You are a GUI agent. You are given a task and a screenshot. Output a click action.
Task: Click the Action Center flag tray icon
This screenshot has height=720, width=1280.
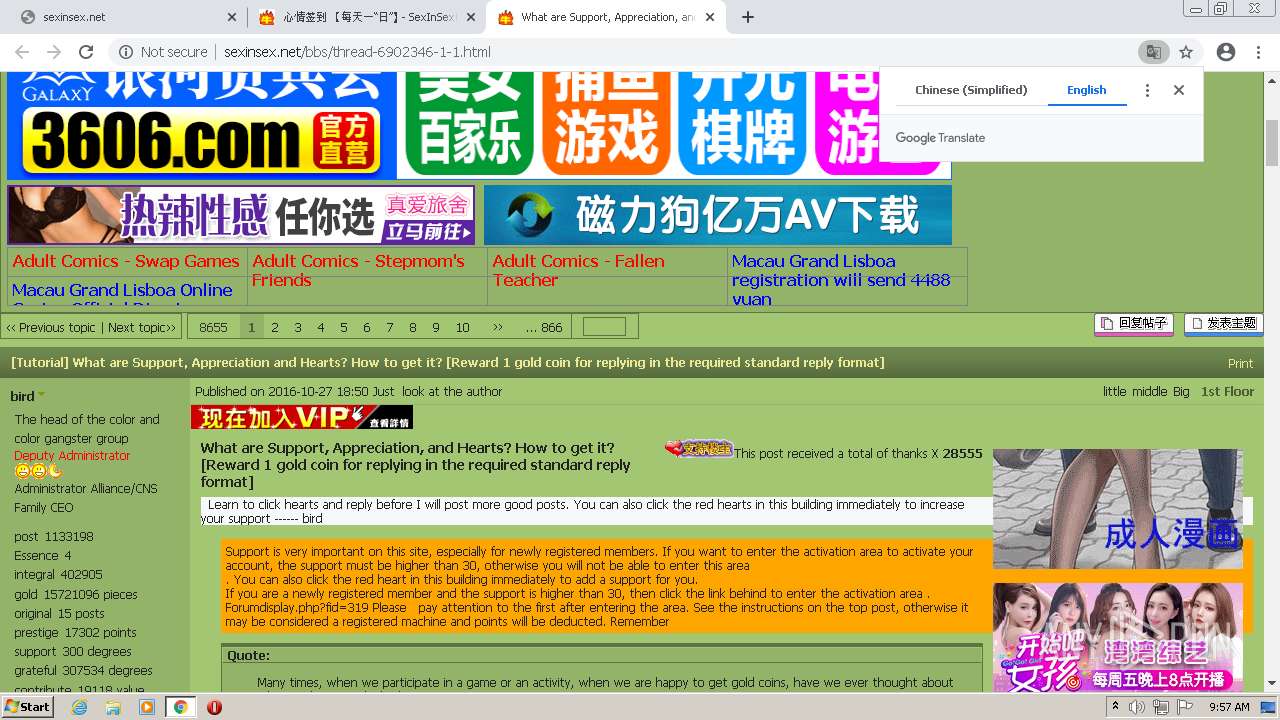coord(1186,707)
